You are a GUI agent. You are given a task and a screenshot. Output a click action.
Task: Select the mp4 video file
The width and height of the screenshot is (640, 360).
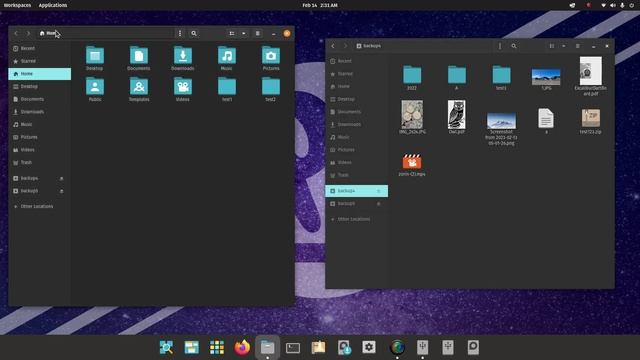pyautogui.click(x=412, y=162)
